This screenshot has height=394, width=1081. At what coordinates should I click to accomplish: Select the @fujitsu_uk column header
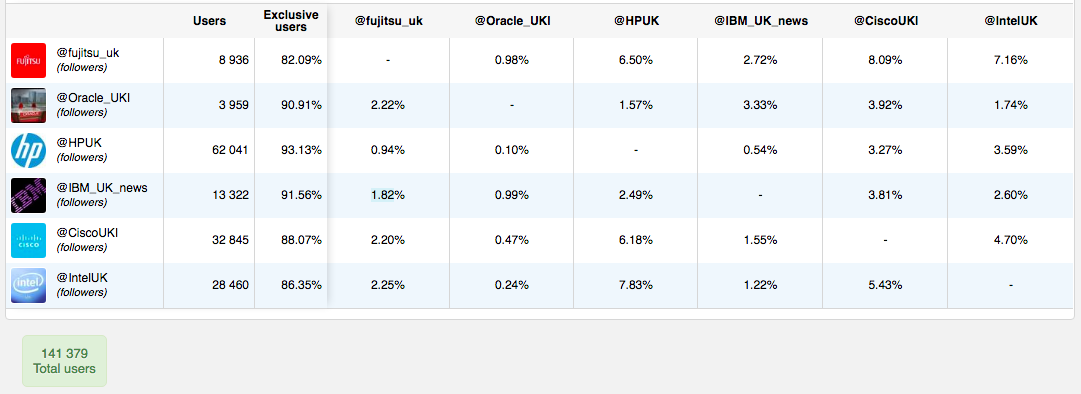(x=389, y=21)
